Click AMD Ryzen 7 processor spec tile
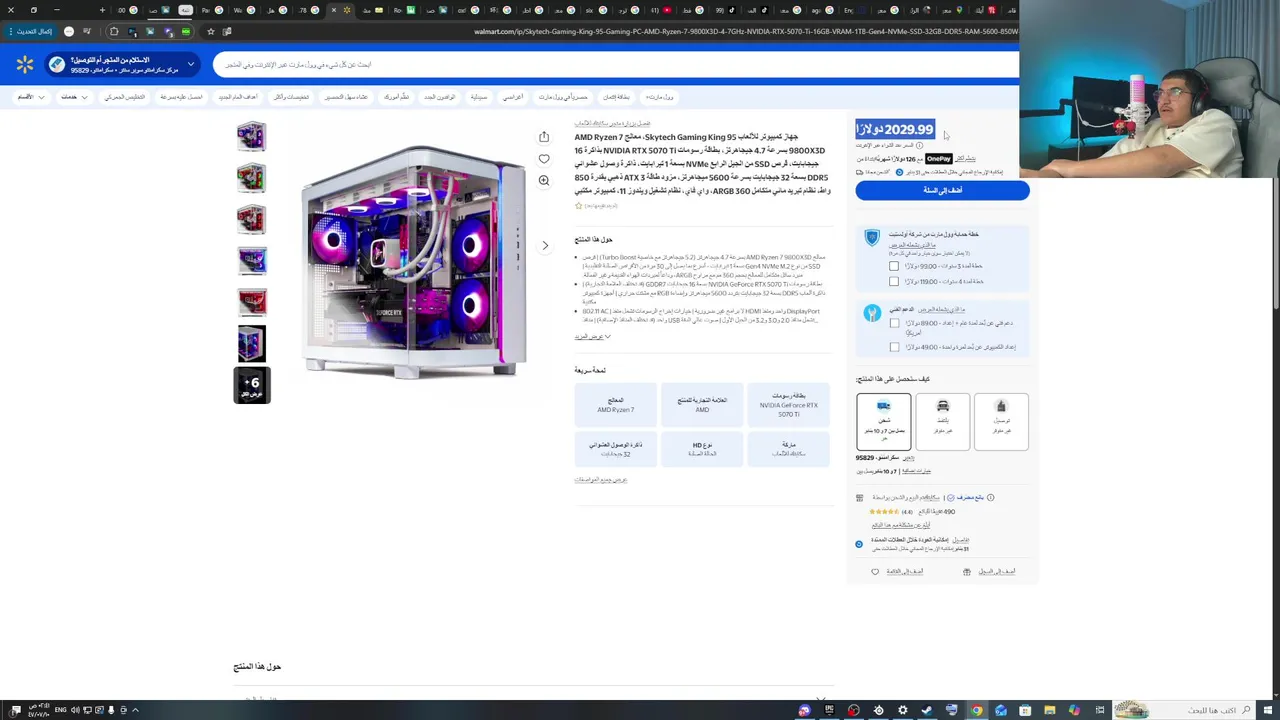Screen dimensions: 1280x720 [616, 405]
